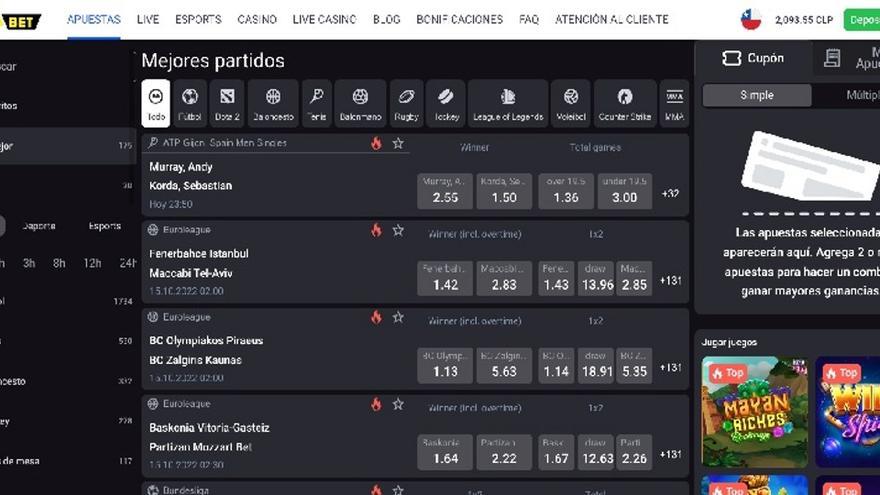The height and width of the screenshot is (495, 880).
Task: Bet on Korda at 1.50
Action: (504, 191)
